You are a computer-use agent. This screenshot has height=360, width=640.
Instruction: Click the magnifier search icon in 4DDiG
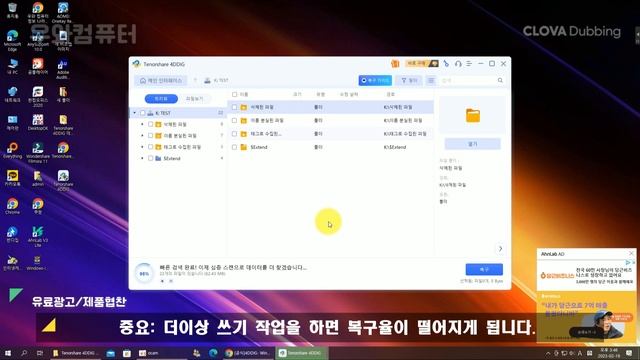500,80
